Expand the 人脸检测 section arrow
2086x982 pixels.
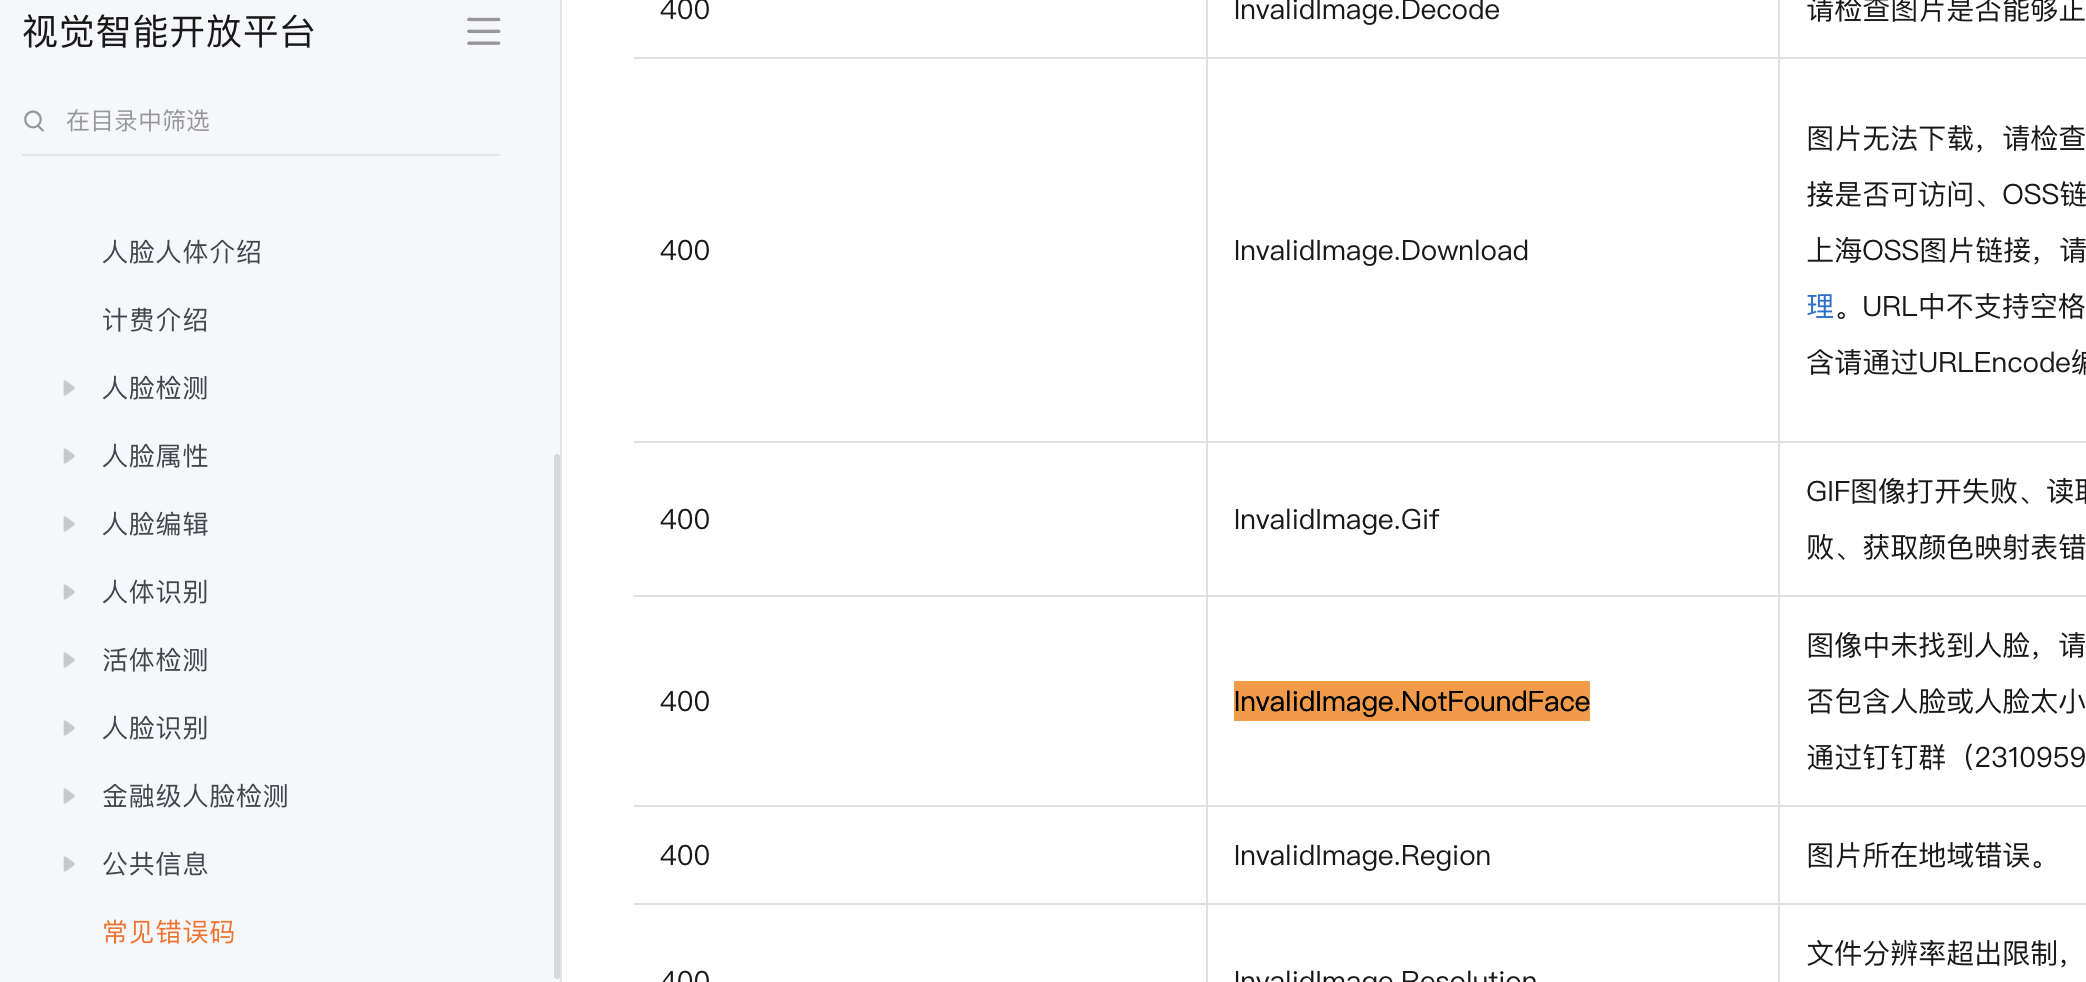[69, 388]
